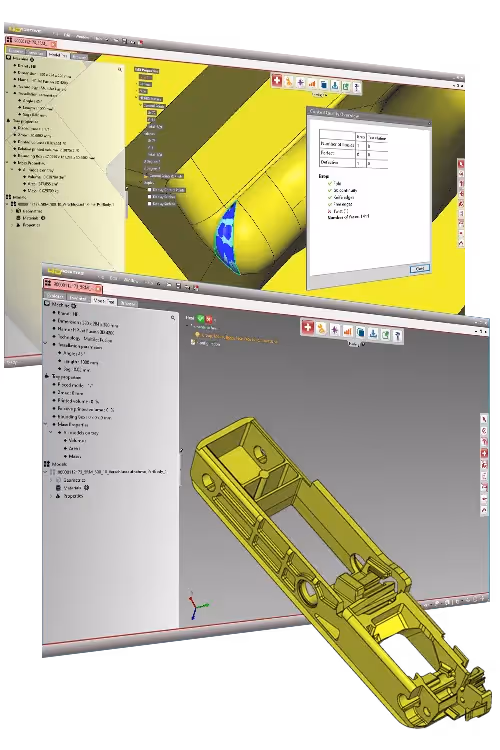Image resolution: width=500 pixels, height=750 pixels.
Task: Click the orange bar-chart icon in the upper window toolbar
Action: click(312, 84)
